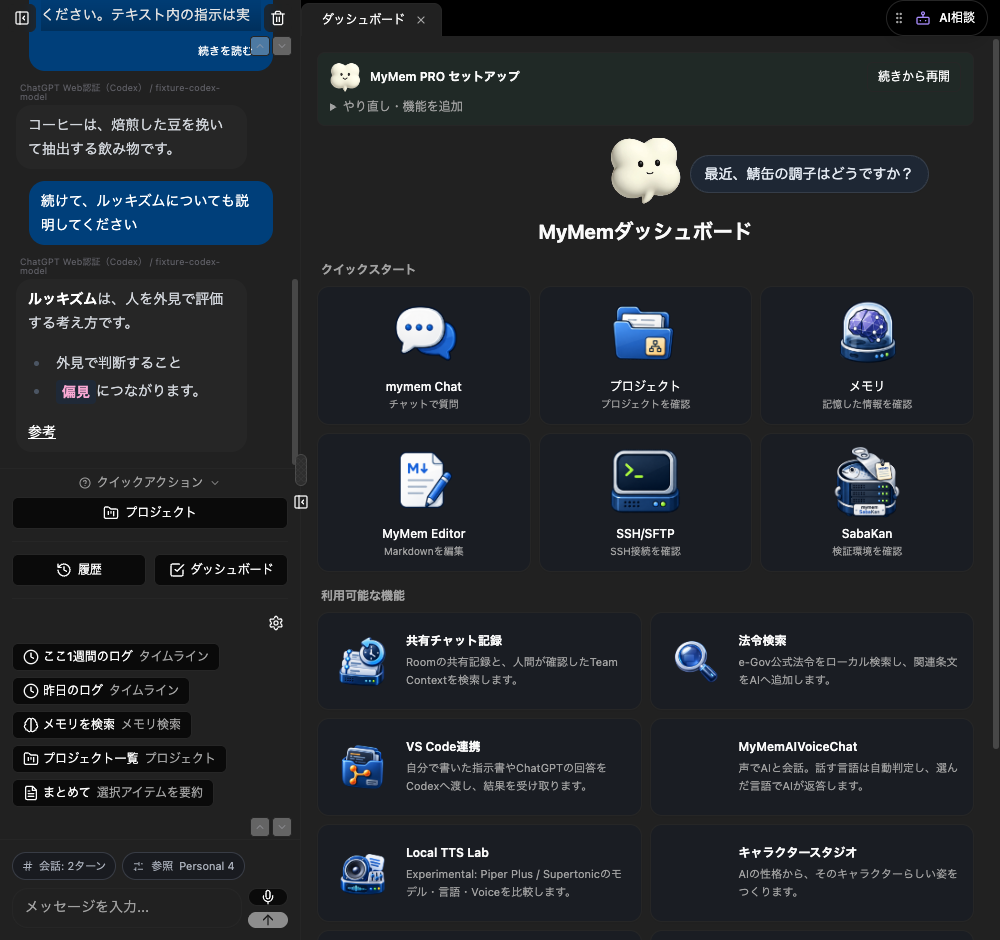Close the ダッシュボード tab

coord(421,20)
